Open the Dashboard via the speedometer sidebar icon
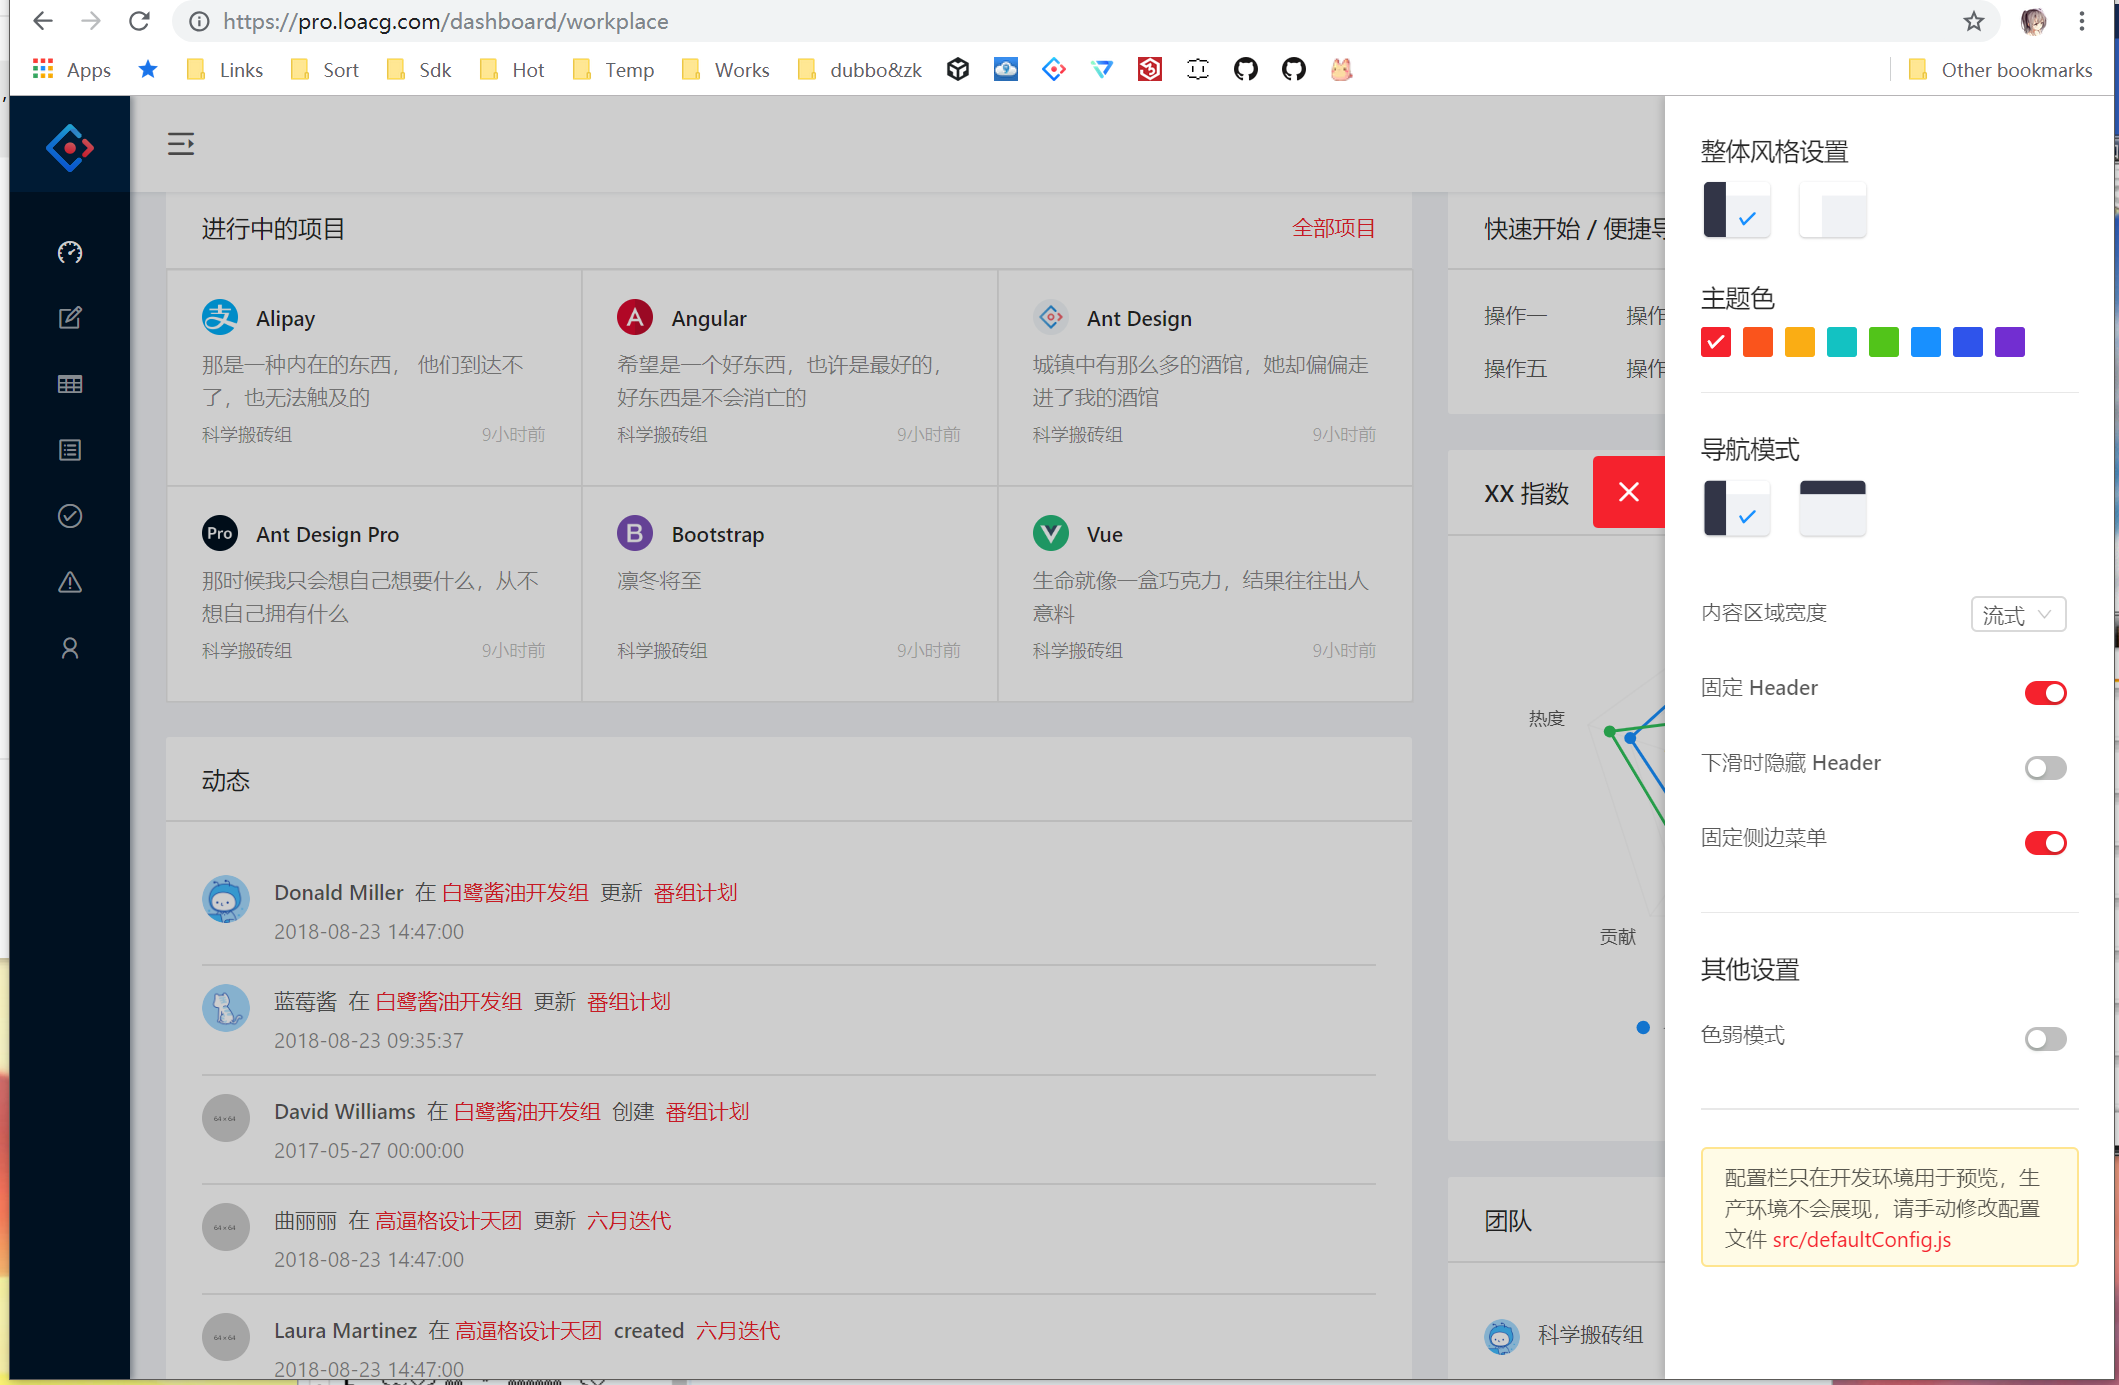This screenshot has width=2119, height=1385. [x=69, y=252]
